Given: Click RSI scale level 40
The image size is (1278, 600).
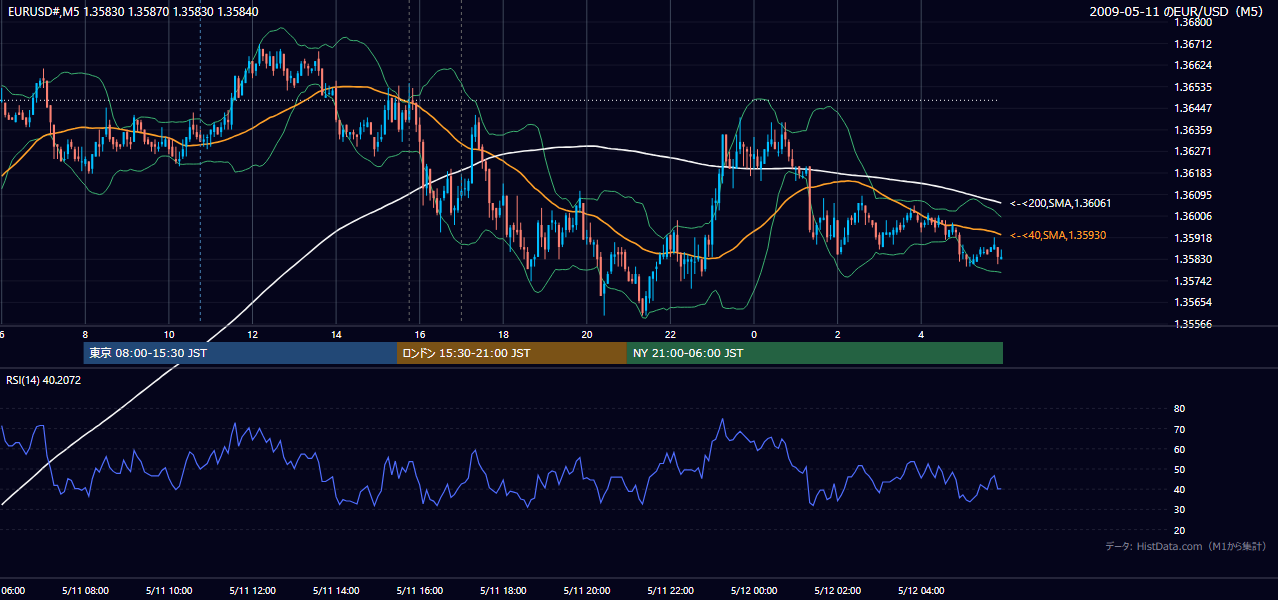Looking at the screenshot, I should [x=1179, y=489].
